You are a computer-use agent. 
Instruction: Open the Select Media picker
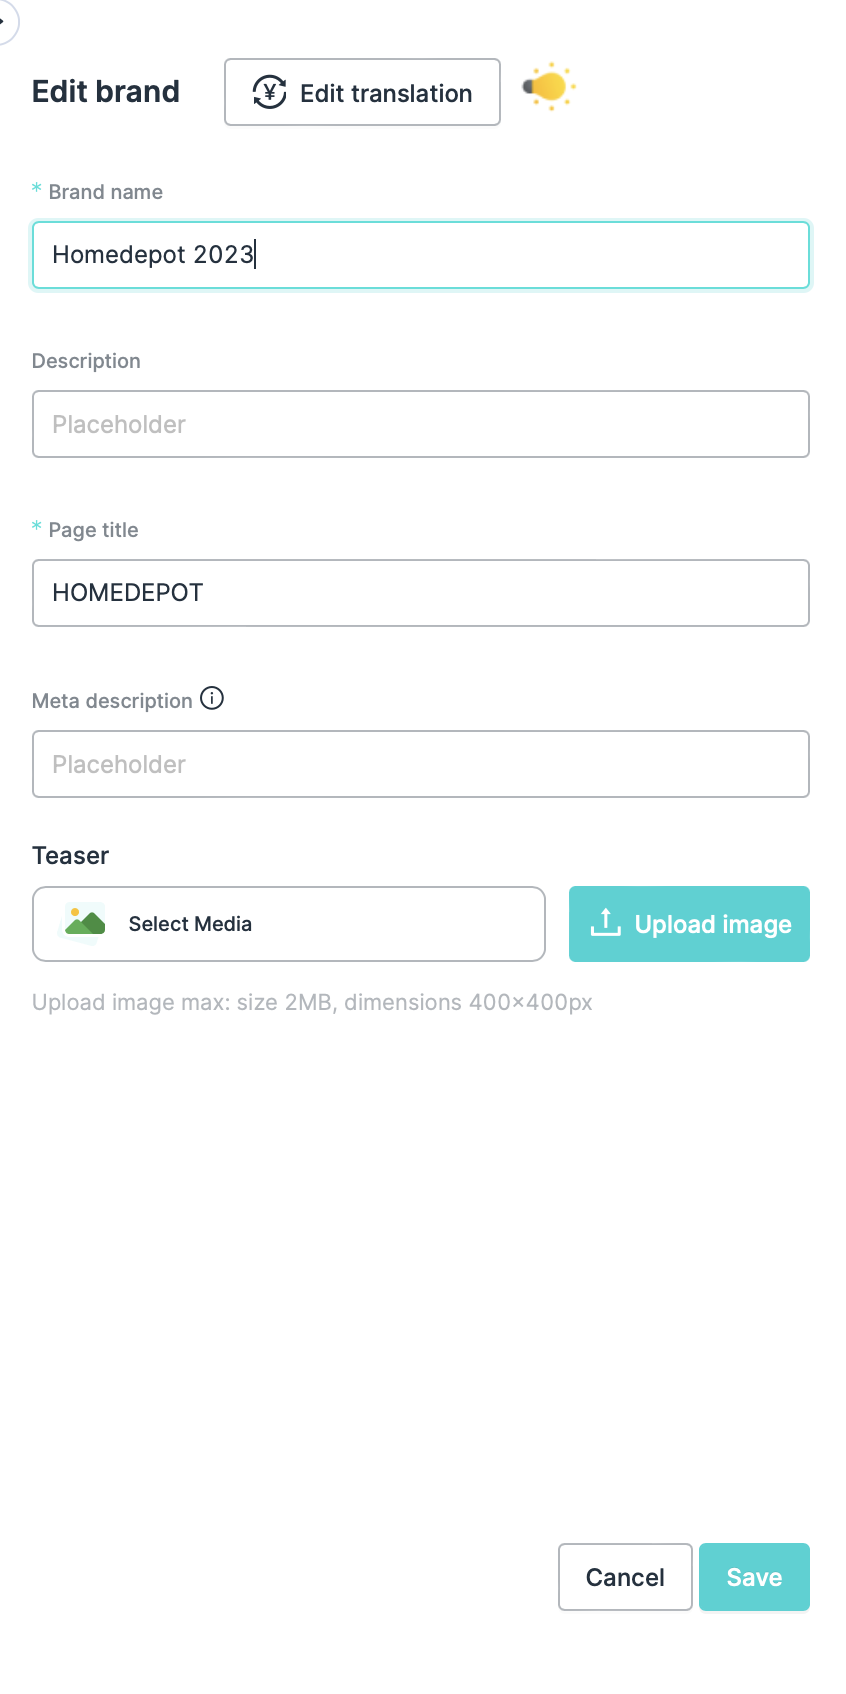click(x=289, y=924)
